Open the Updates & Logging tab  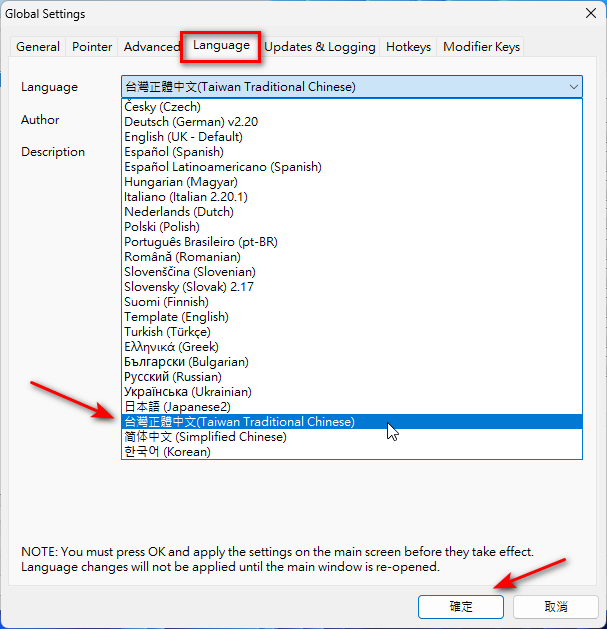320,47
